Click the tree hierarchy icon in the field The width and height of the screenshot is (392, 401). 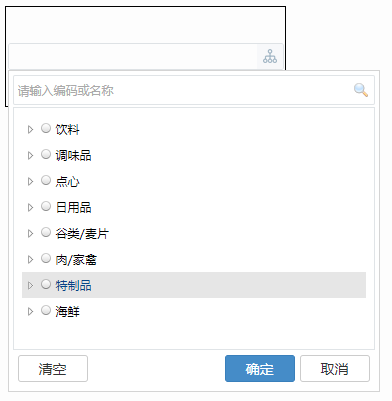tap(270, 56)
